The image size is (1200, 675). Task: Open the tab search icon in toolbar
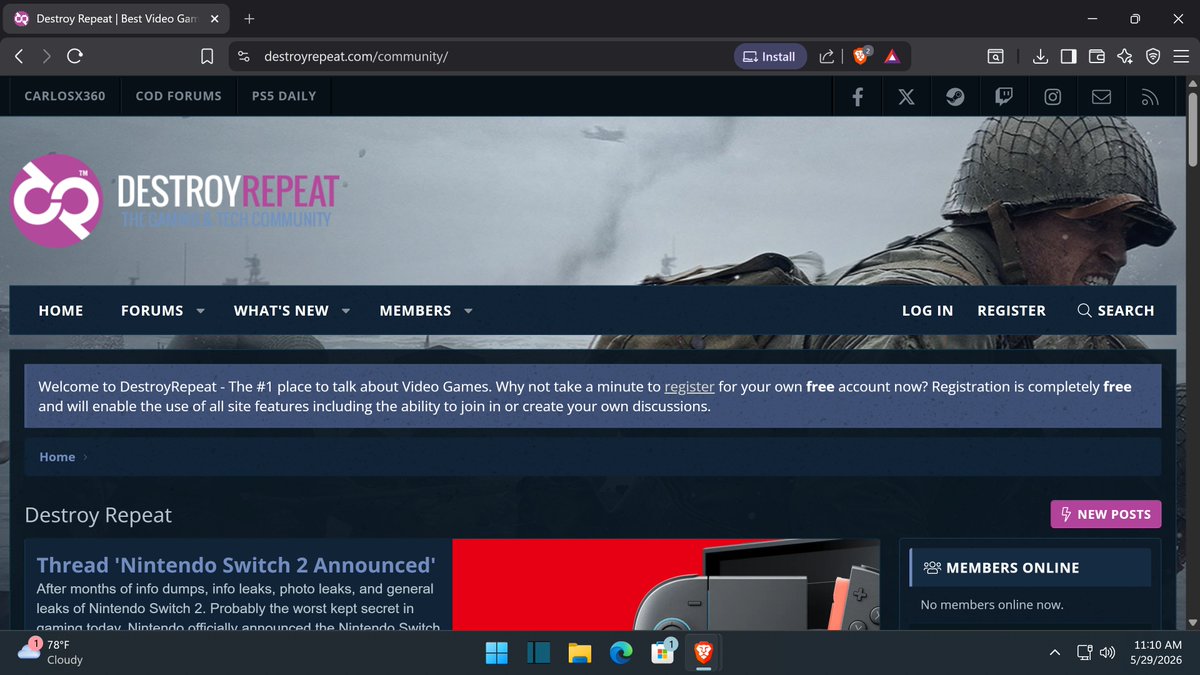996,57
